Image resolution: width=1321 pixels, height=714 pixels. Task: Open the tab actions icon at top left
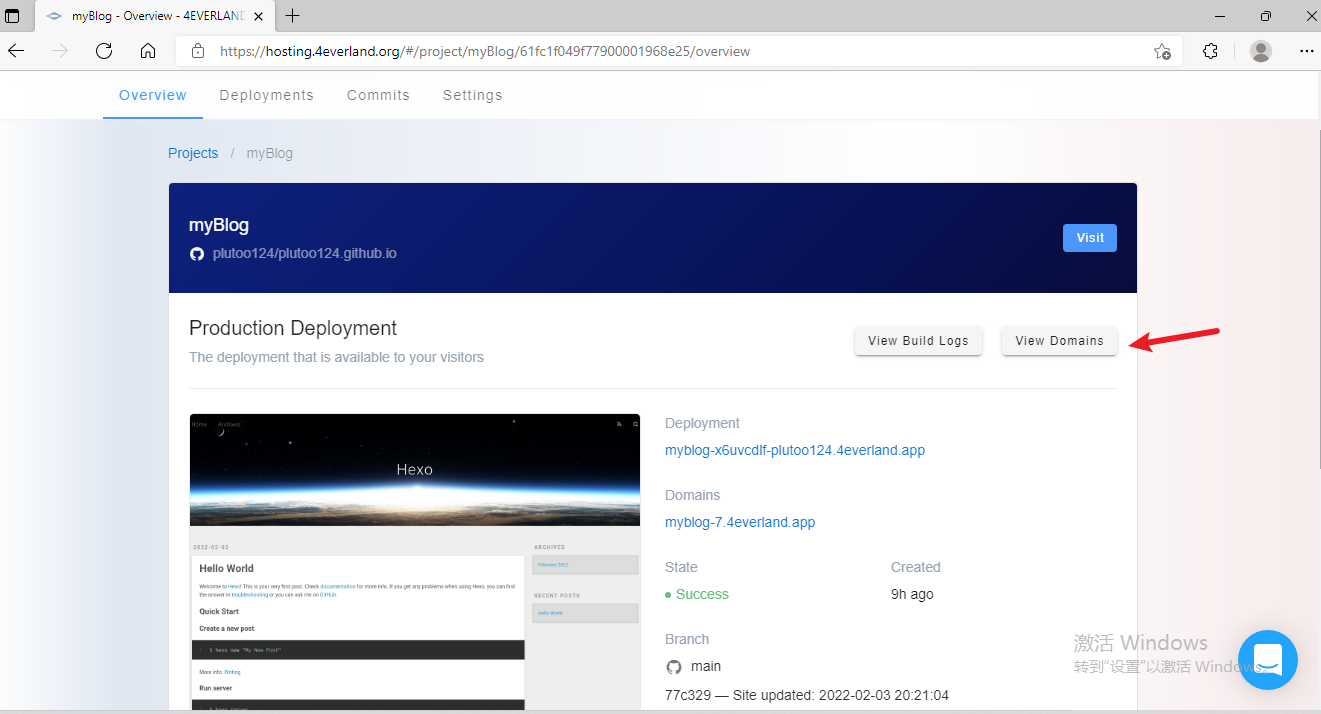point(12,16)
